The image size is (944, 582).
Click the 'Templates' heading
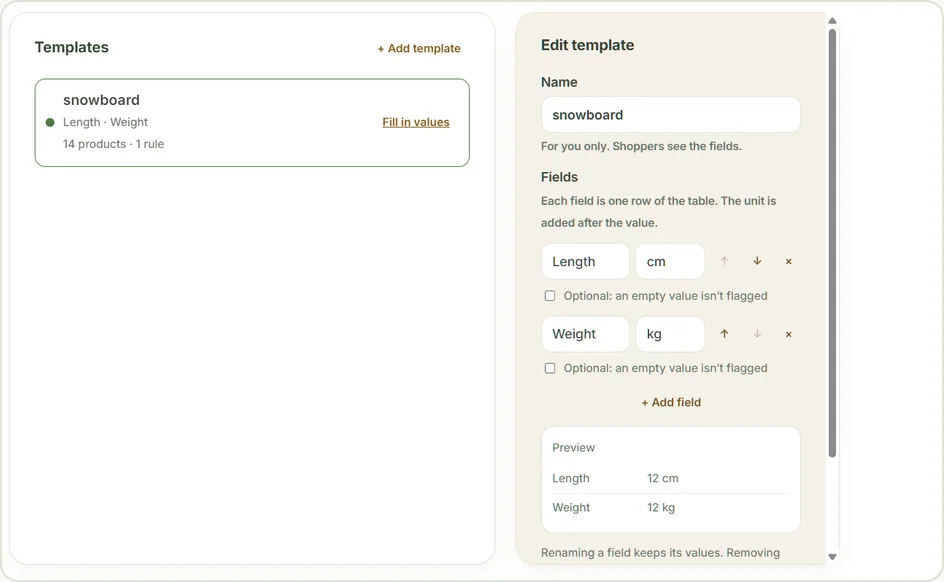71,48
